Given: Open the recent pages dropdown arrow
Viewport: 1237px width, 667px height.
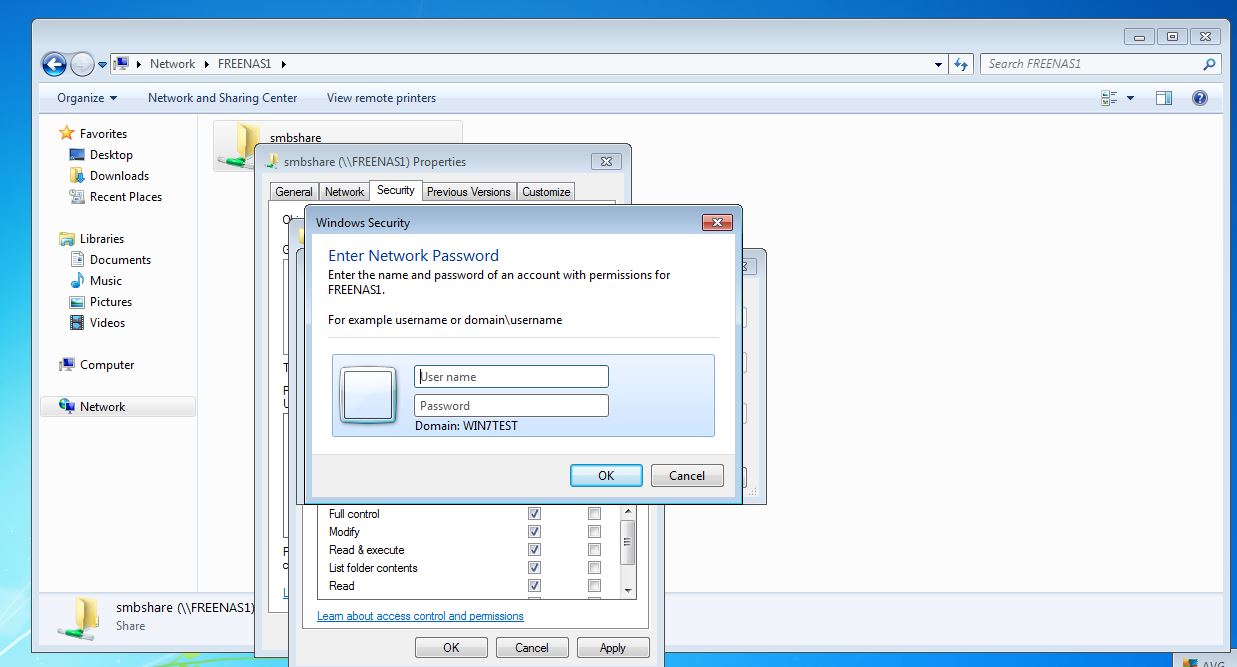Looking at the screenshot, I should 102,65.
